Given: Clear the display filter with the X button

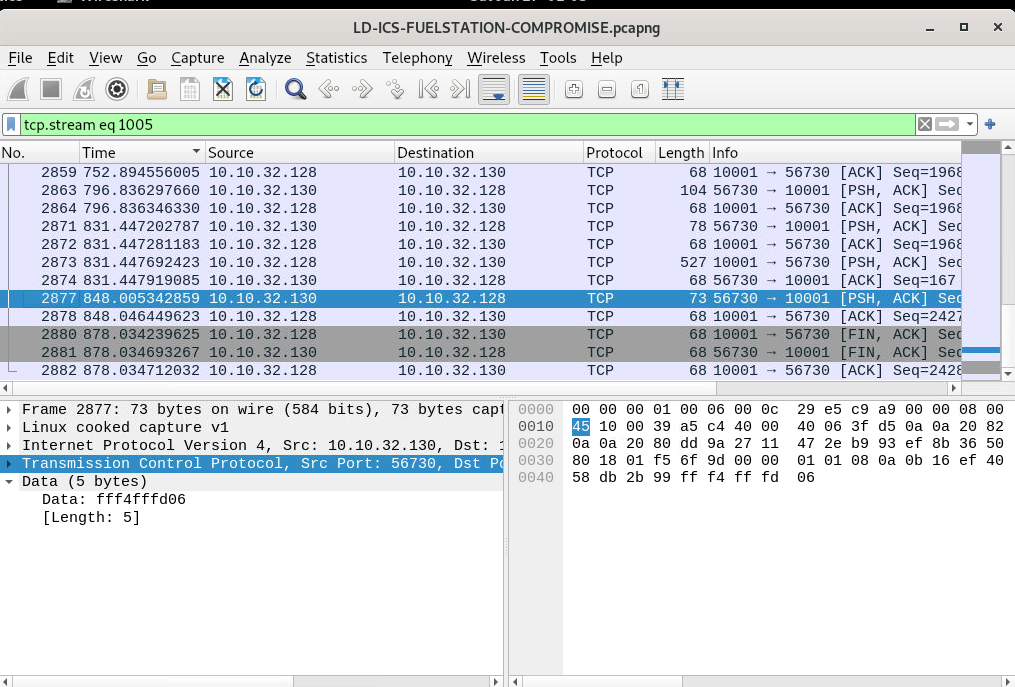Looking at the screenshot, I should tap(925, 125).
